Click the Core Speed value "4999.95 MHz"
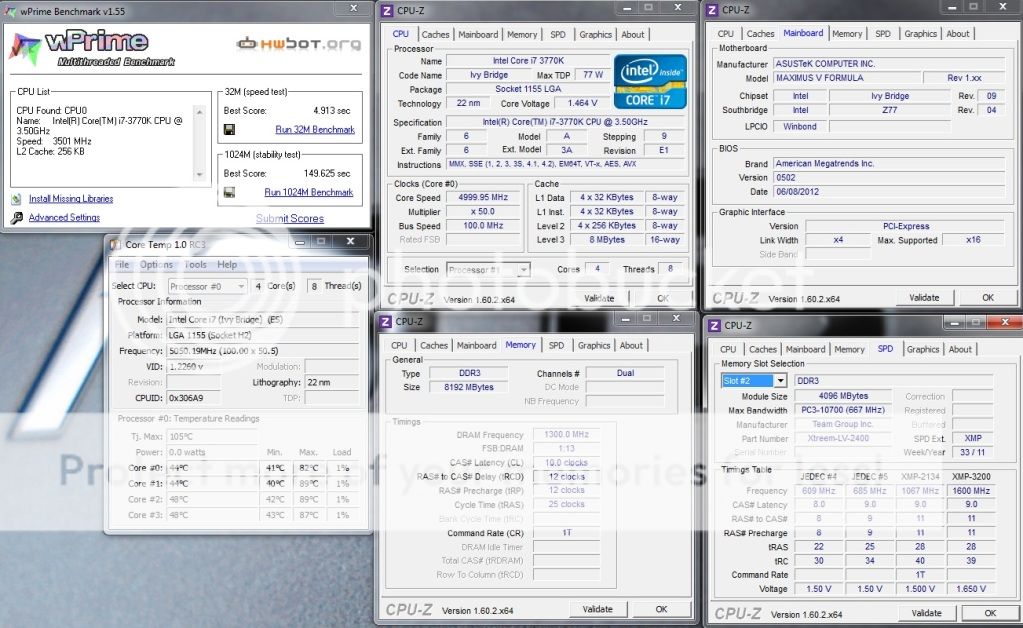This screenshot has height=628, width=1023. pyautogui.click(x=483, y=197)
